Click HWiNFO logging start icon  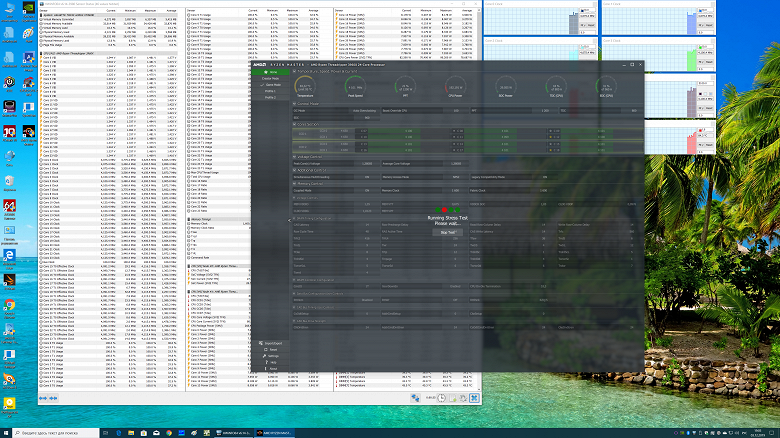click(x=453, y=398)
